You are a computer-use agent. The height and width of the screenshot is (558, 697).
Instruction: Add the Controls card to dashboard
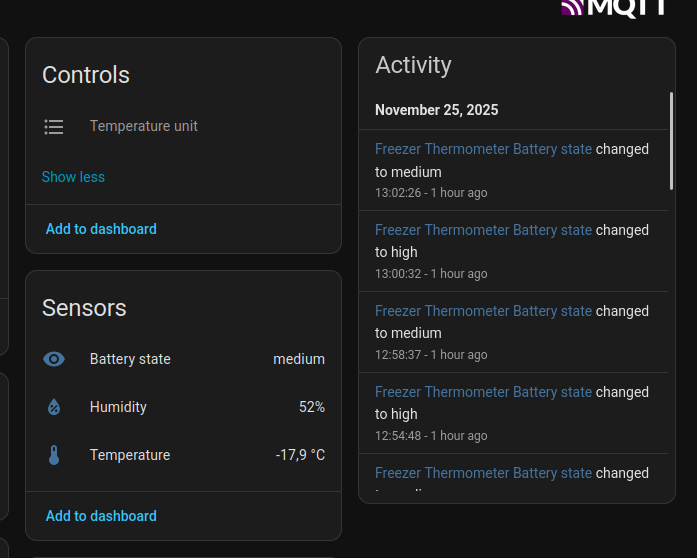pos(101,229)
